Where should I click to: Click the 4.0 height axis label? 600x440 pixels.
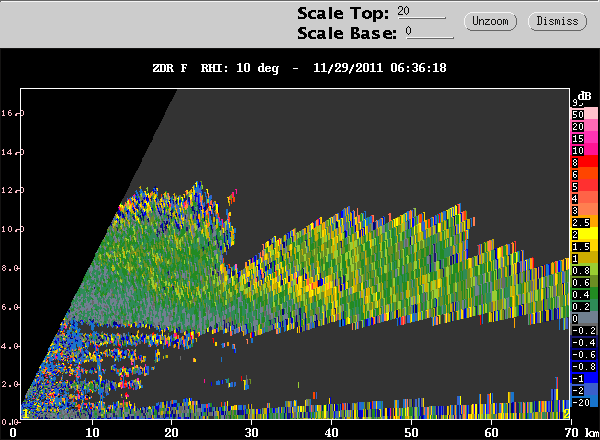tap(10, 346)
